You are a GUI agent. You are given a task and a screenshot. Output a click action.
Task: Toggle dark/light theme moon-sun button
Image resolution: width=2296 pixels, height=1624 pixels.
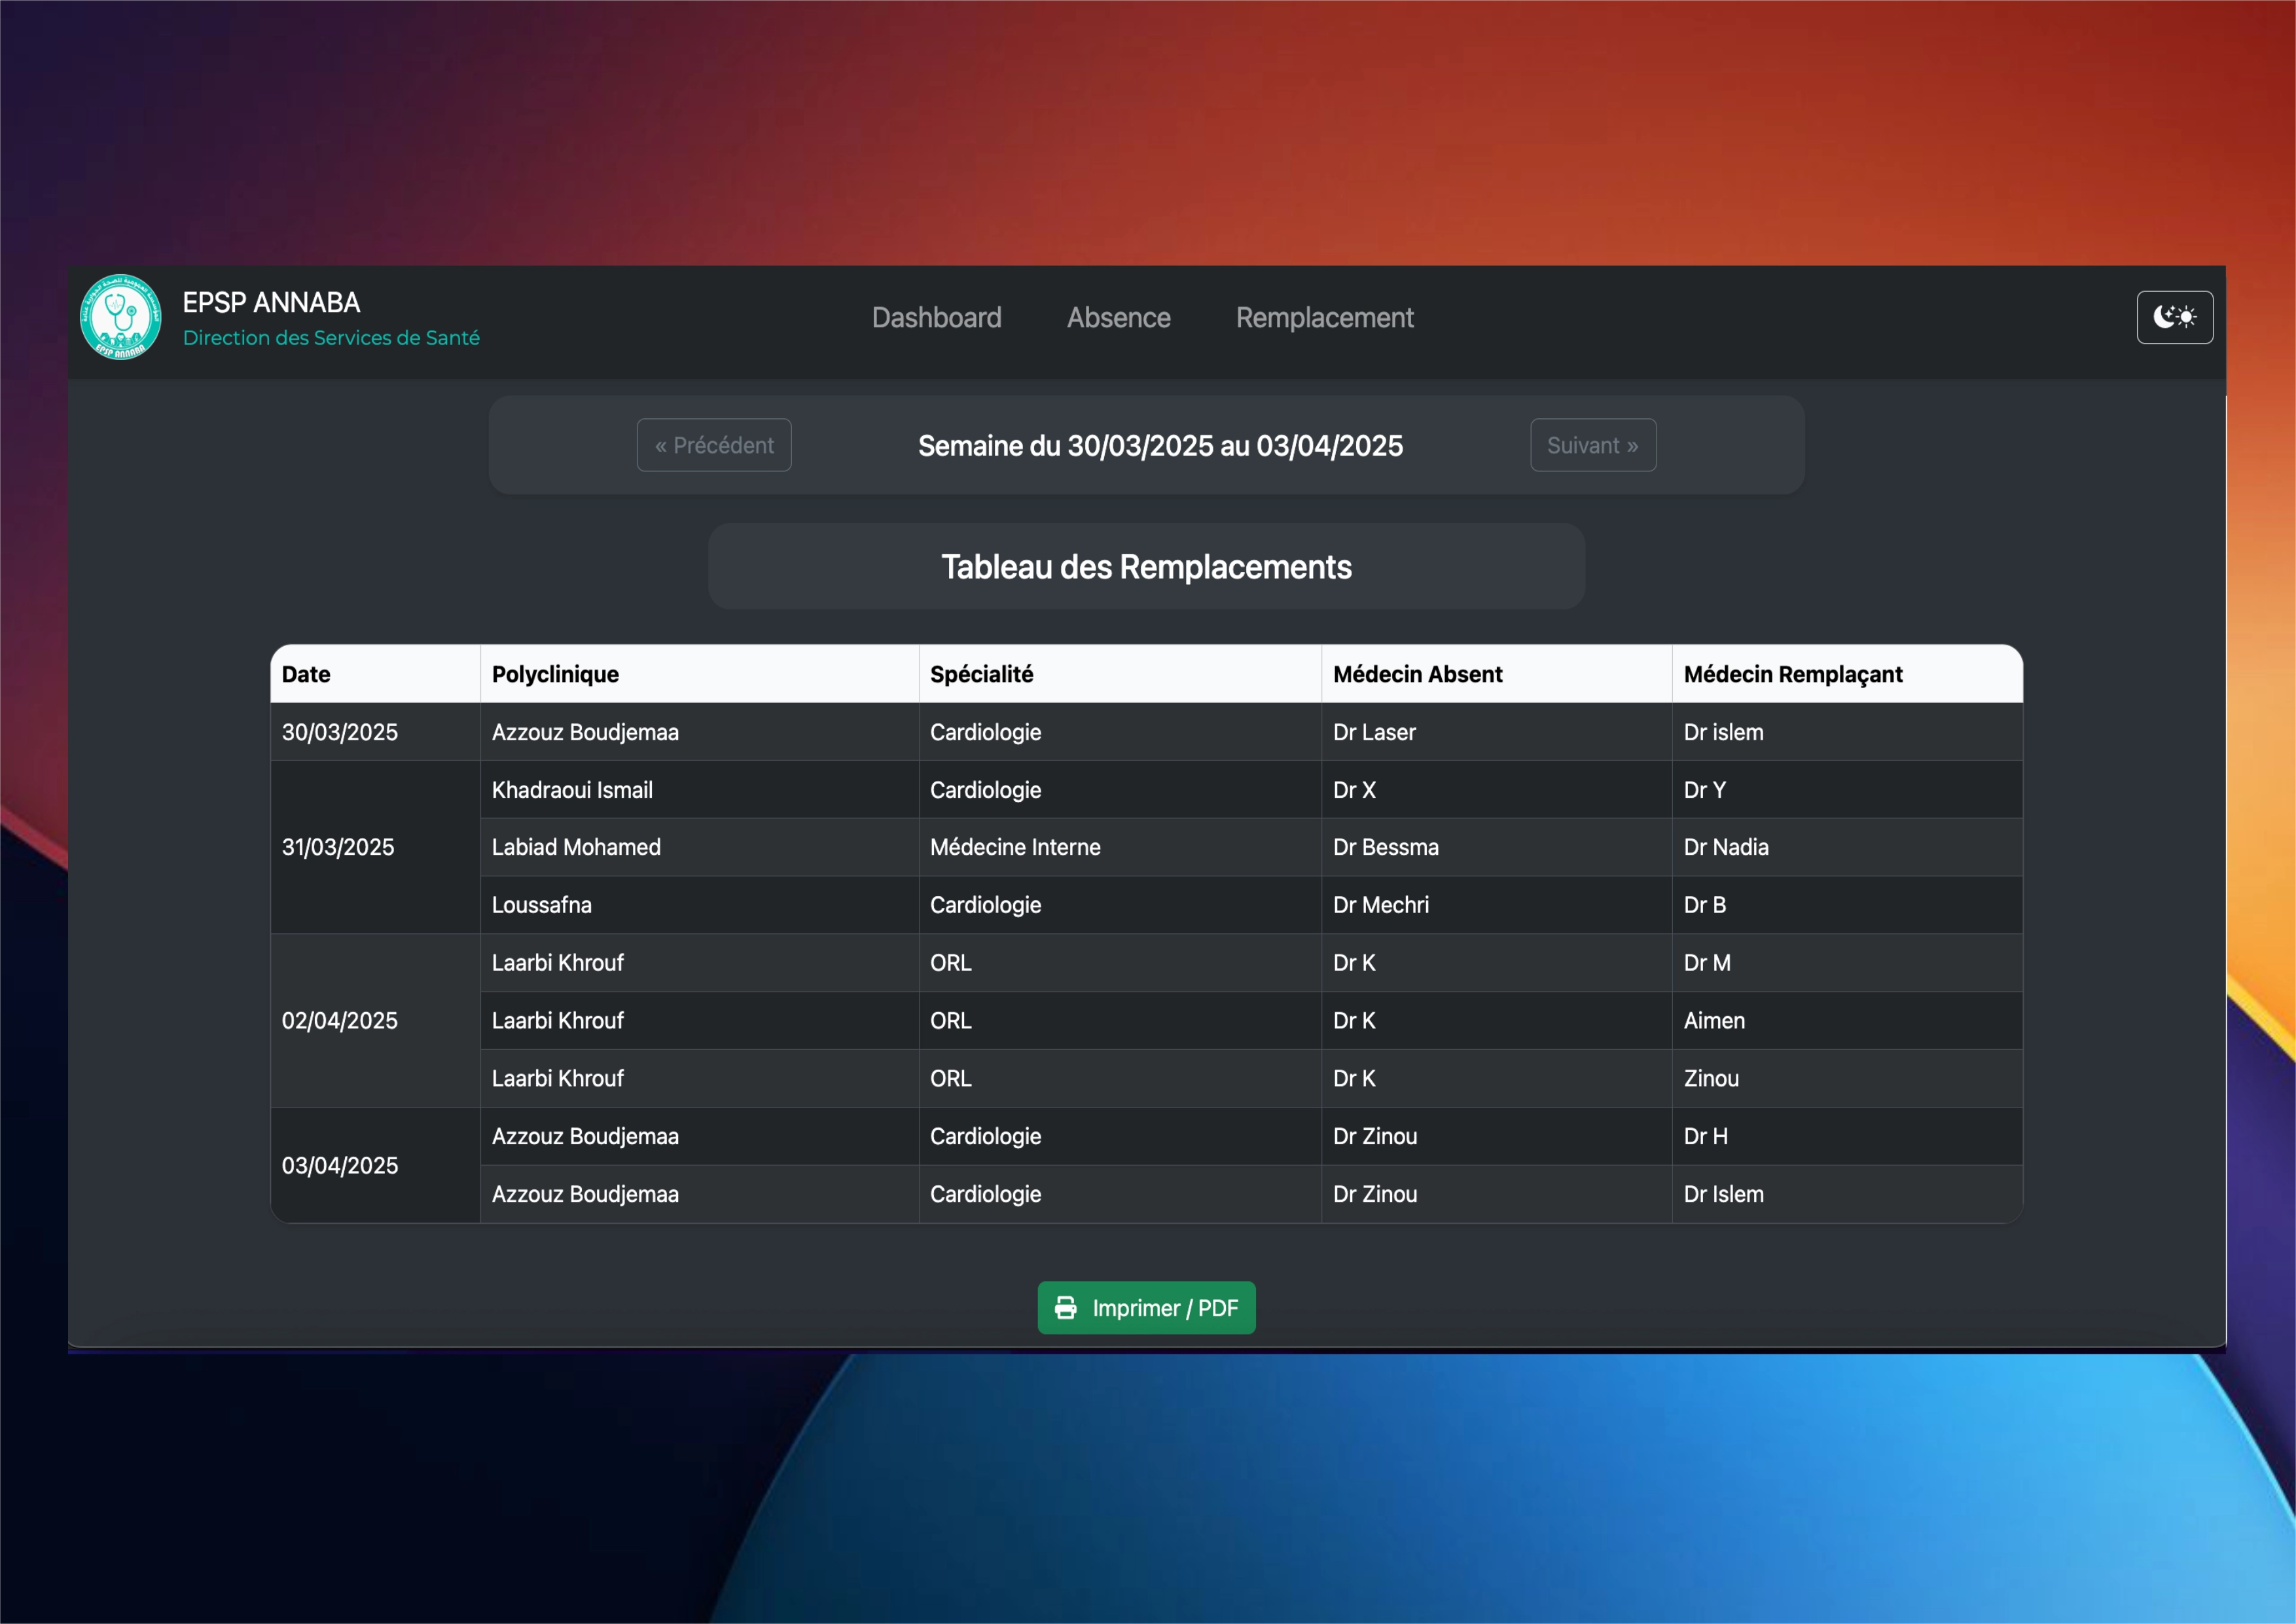tap(2174, 318)
